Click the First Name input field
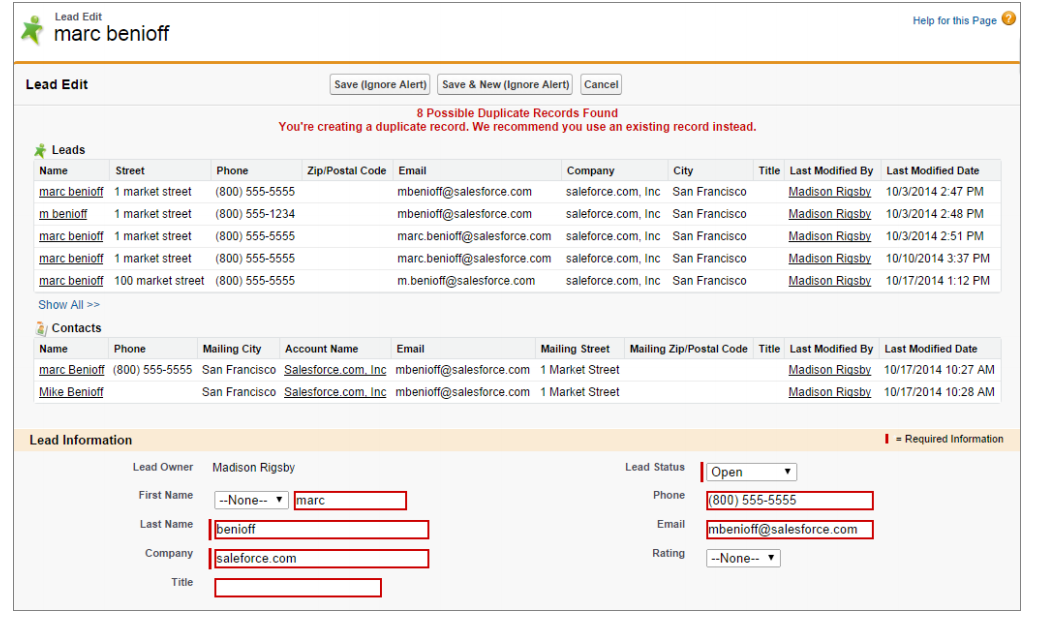 pyautogui.click(x=350, y=500)
